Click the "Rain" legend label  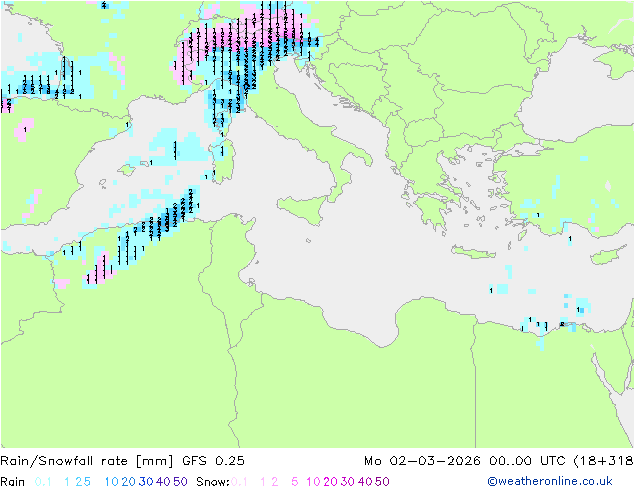tap(13, 482)
